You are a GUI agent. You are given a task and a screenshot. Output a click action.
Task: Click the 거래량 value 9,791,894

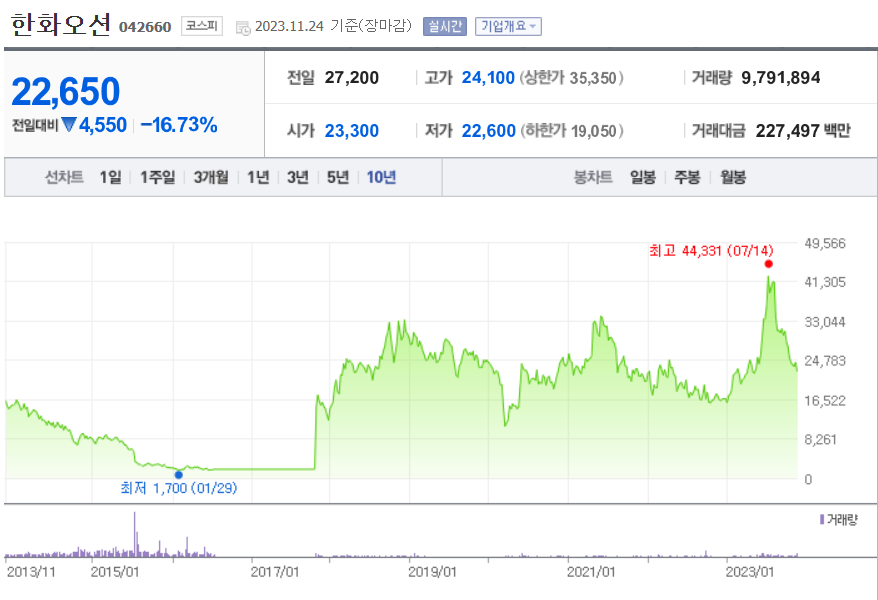coord(781,77)
